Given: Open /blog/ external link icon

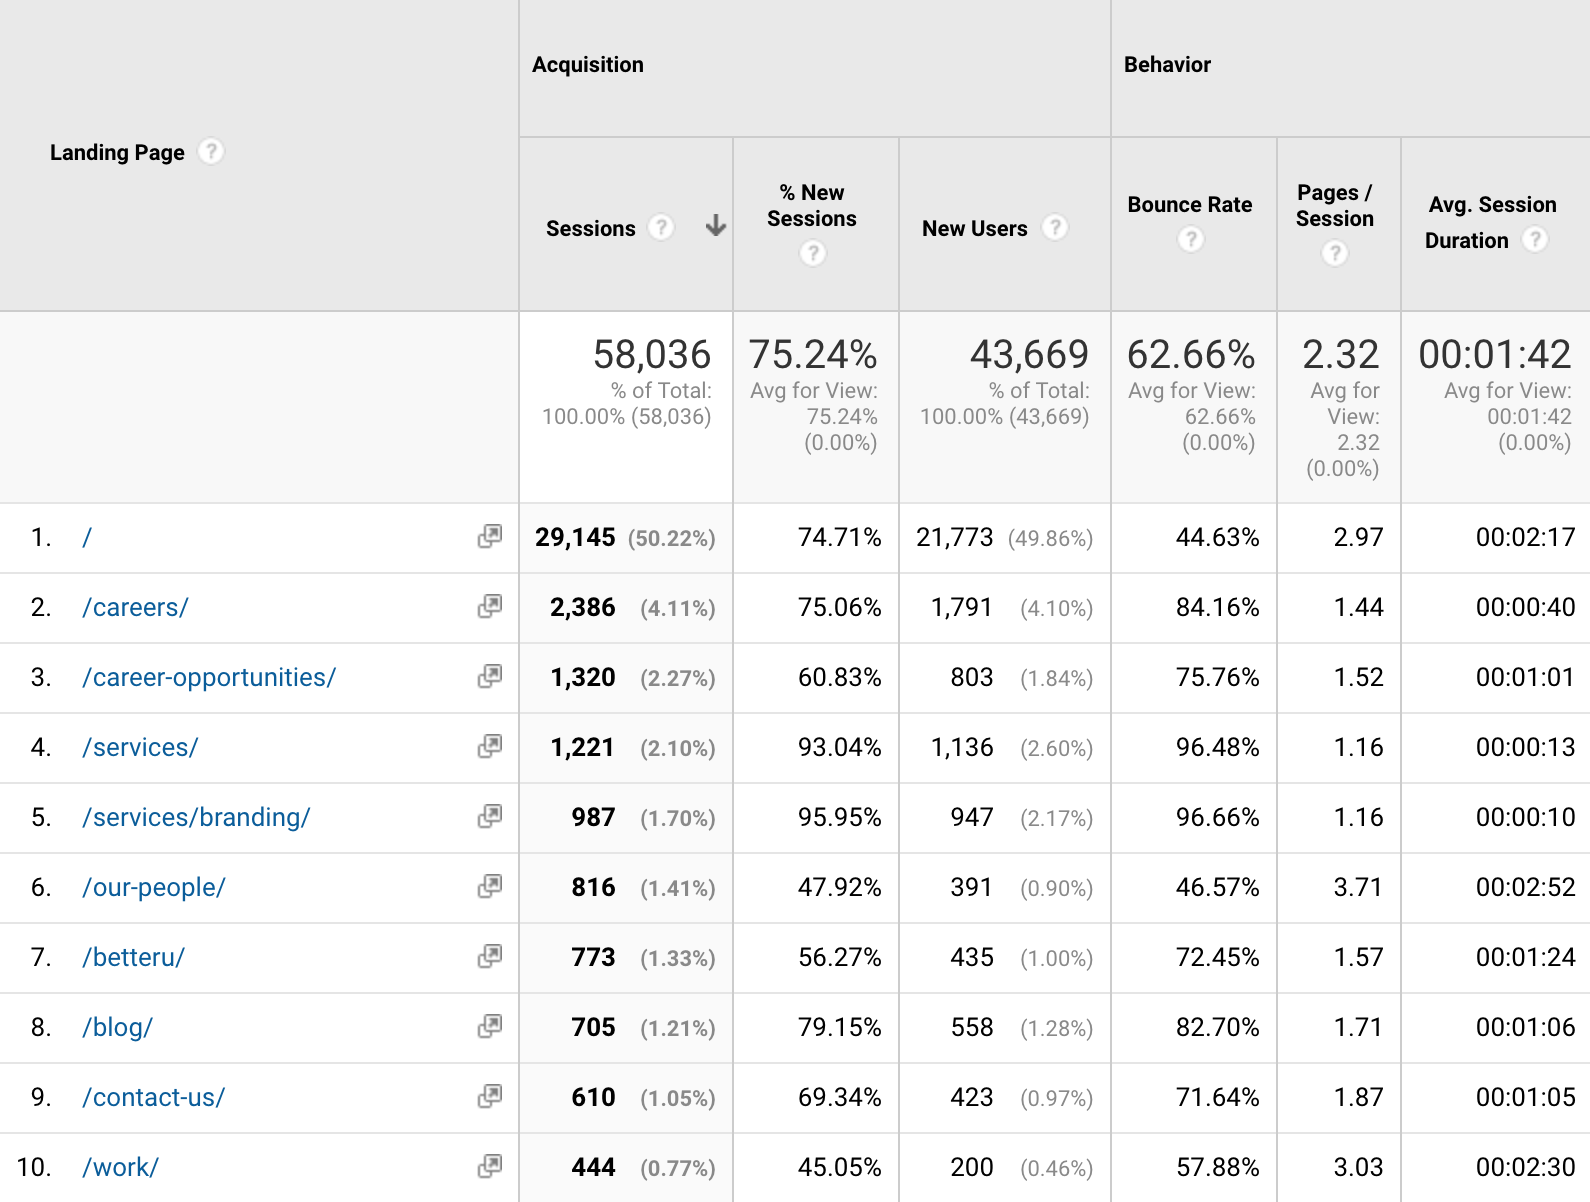Looking at the screenshot, I should tap(490, 1026).
